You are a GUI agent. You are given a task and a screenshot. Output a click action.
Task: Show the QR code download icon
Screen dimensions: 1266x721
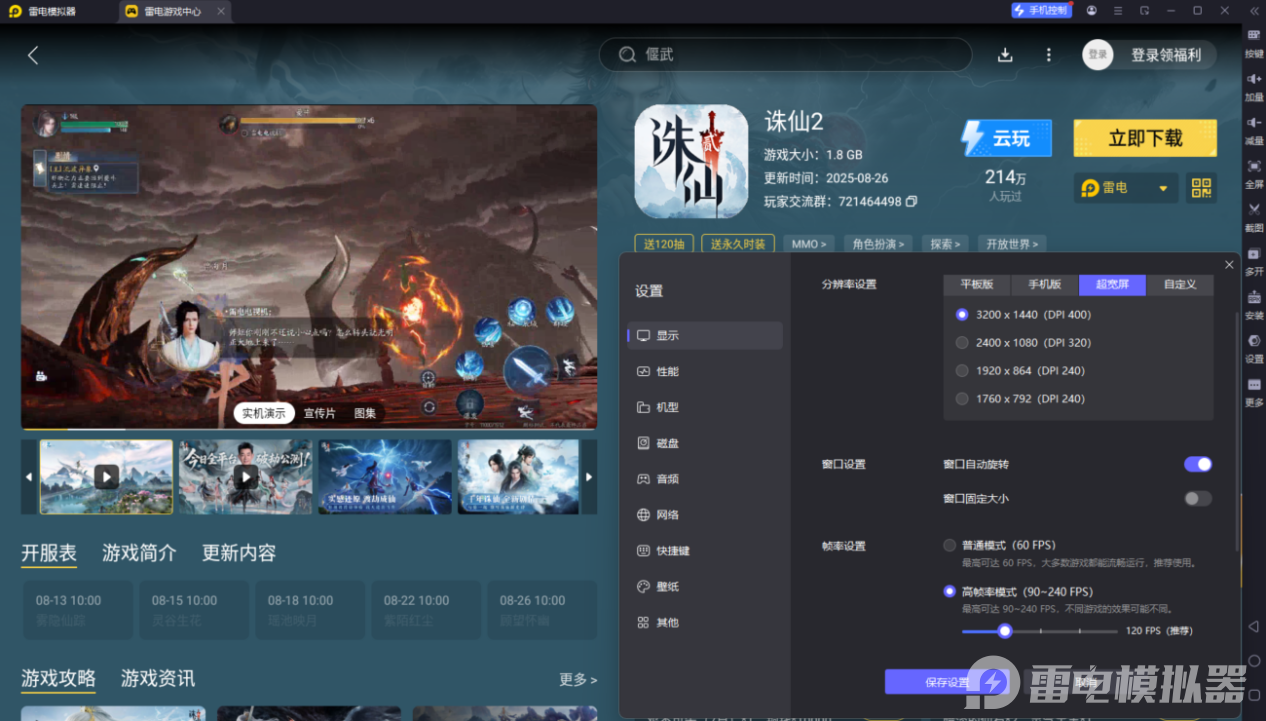[1201, 188]
